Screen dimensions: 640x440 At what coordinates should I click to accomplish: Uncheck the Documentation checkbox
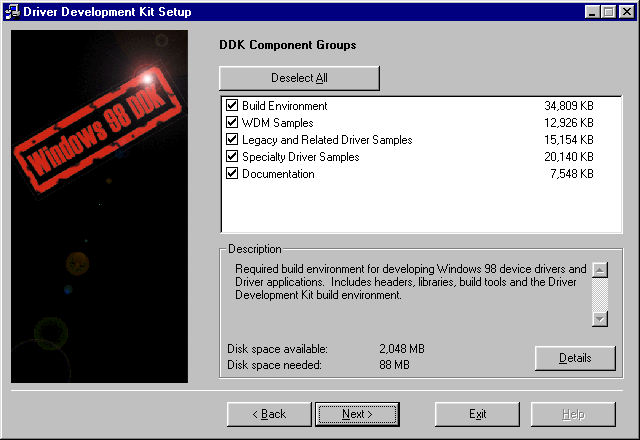click(x=232, y=173)
